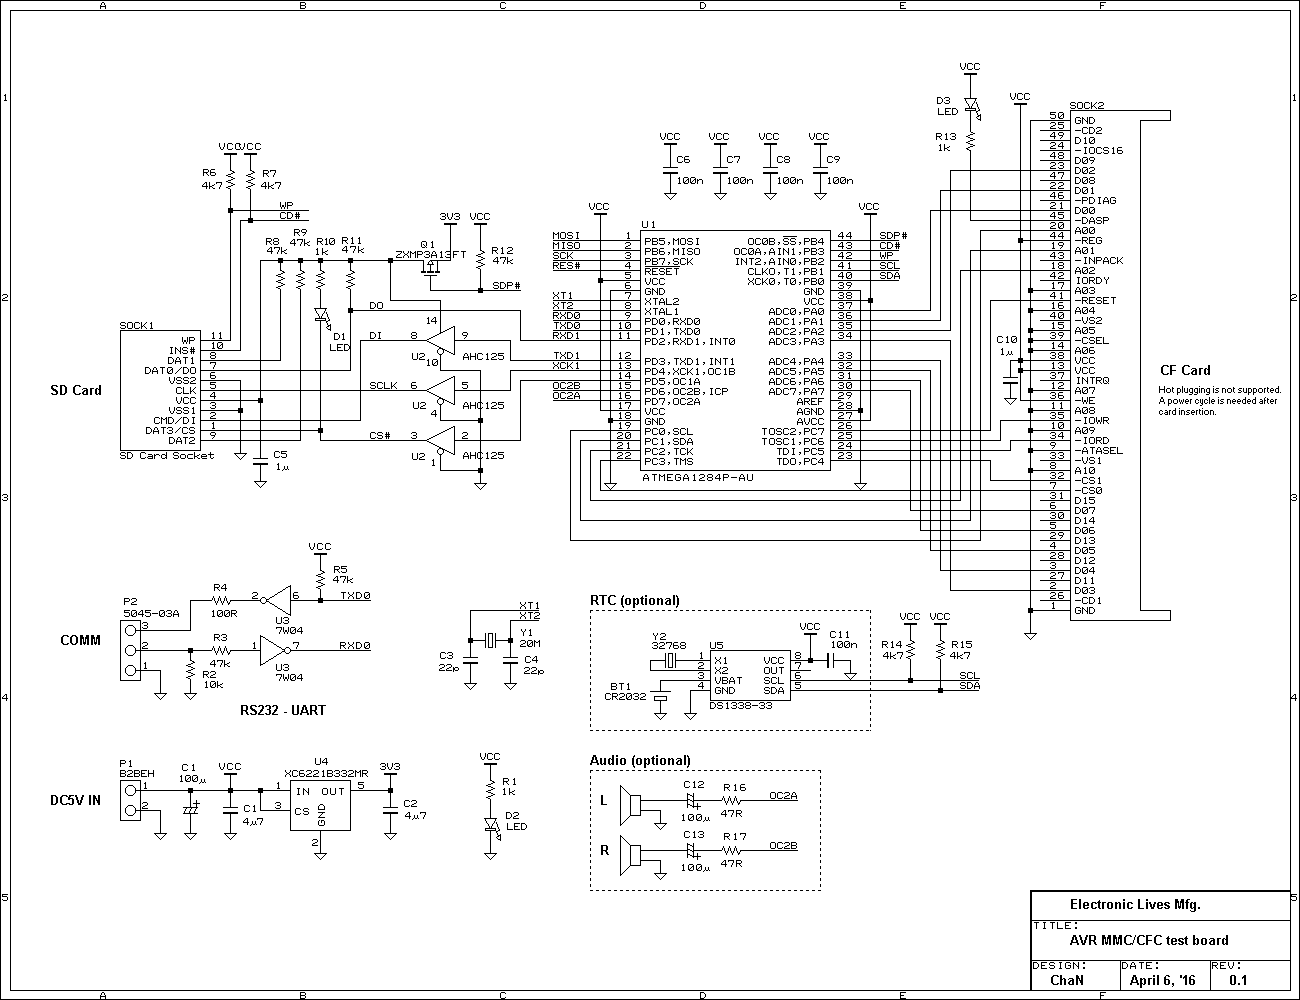This screenshot has height=1000, width=1300.
Task: Select the 'Audio (optional)' heading
Action: (640, 761)
